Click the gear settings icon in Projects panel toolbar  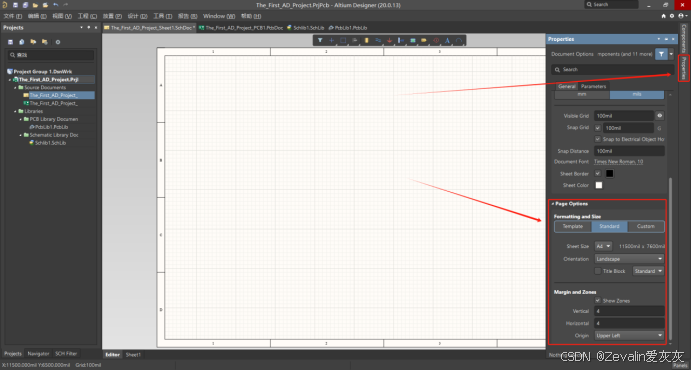coord(58,42)
